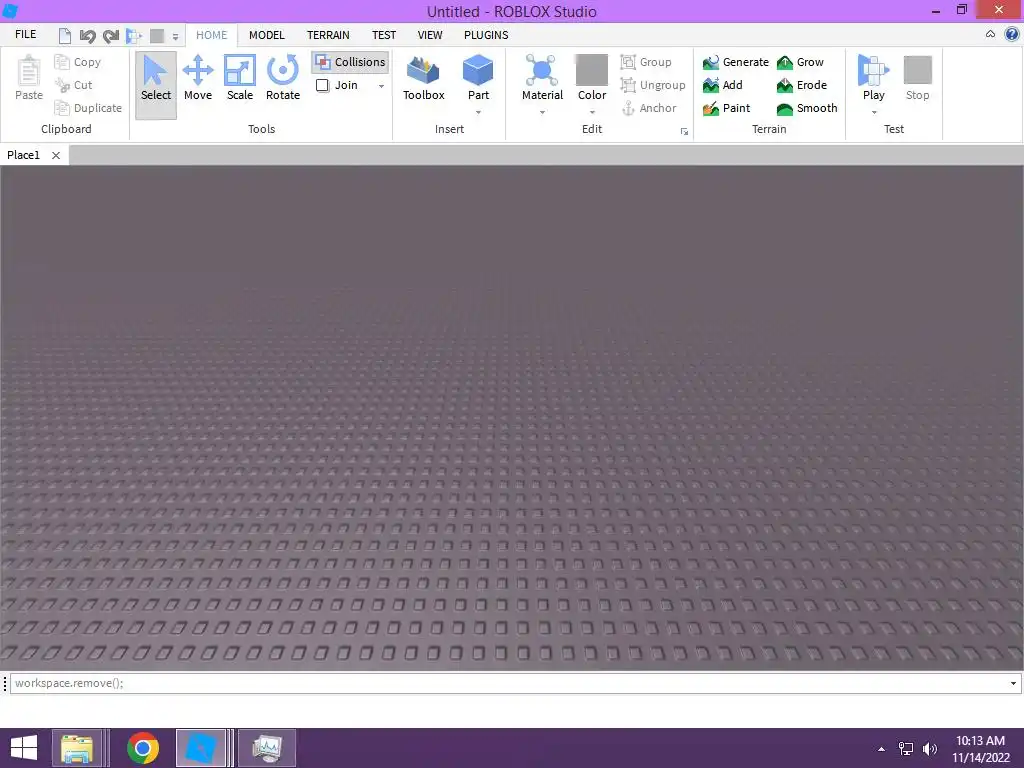Image resolution: width=1024 pixels, height=768 pixels.
Task: Toggle Anchor on the selection
Action: 648,108
